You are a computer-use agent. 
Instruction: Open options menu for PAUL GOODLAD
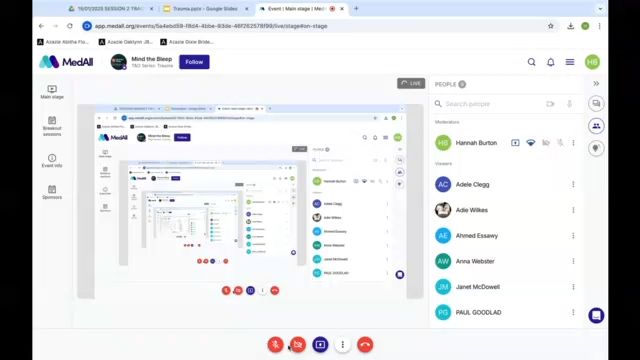[573, 312]
